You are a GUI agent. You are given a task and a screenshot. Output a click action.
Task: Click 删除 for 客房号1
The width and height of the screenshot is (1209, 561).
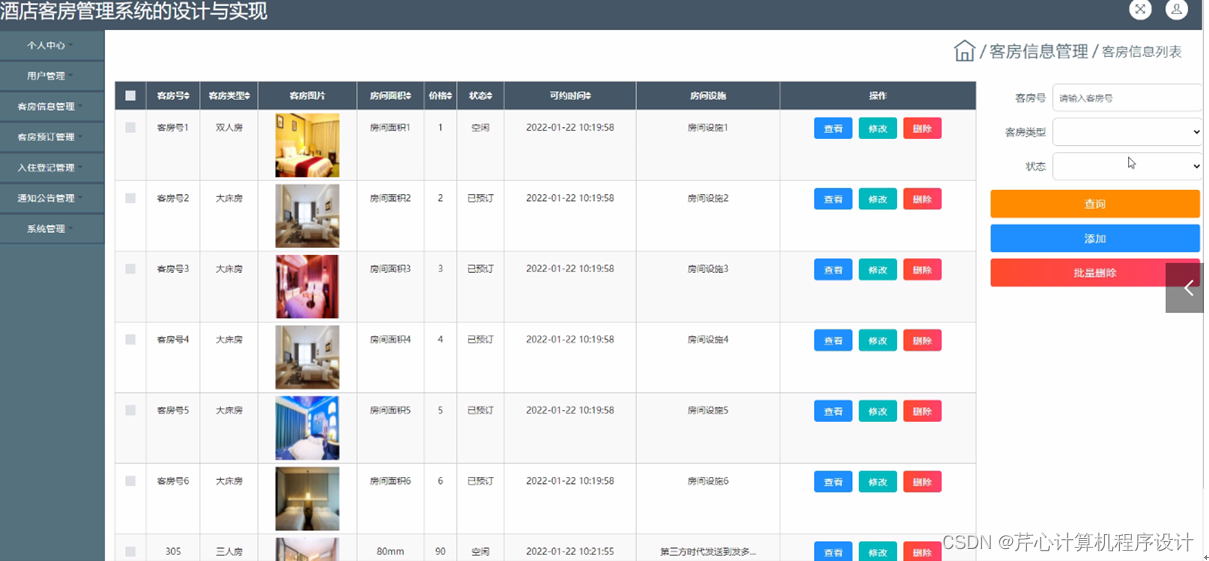click(x=922, y=128)
